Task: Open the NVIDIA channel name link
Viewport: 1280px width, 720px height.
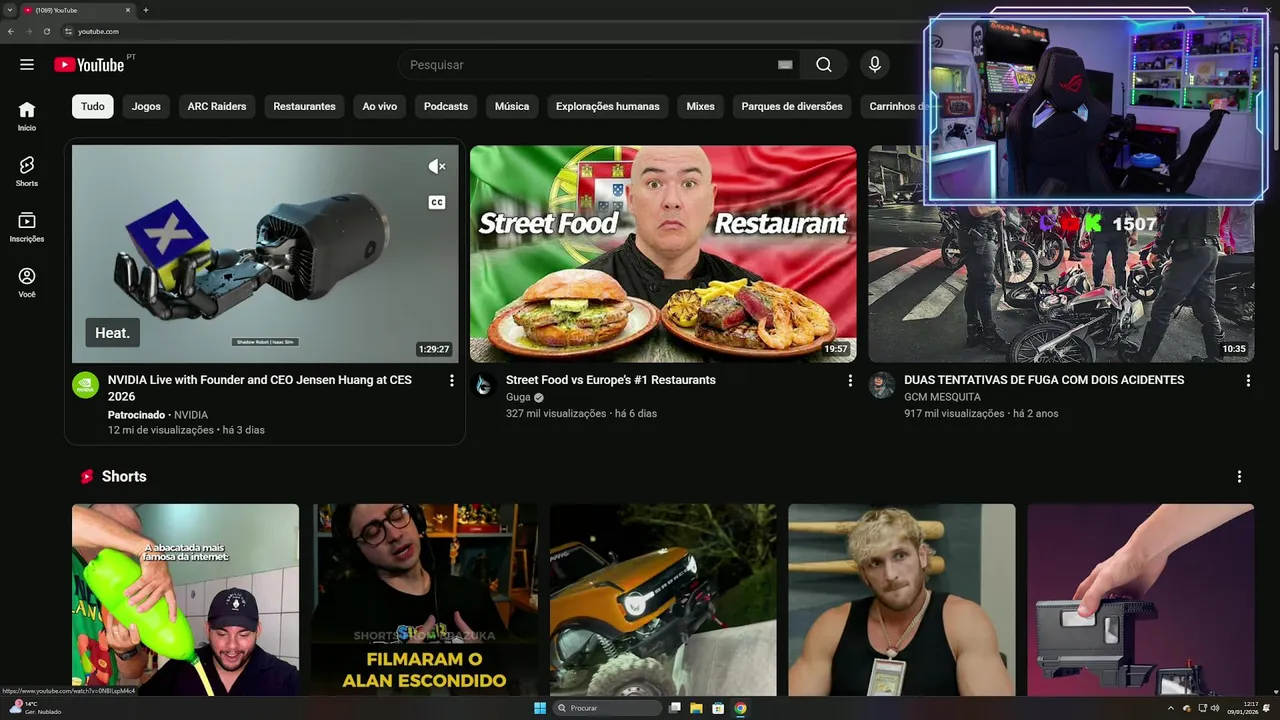Action: point(191,414)
